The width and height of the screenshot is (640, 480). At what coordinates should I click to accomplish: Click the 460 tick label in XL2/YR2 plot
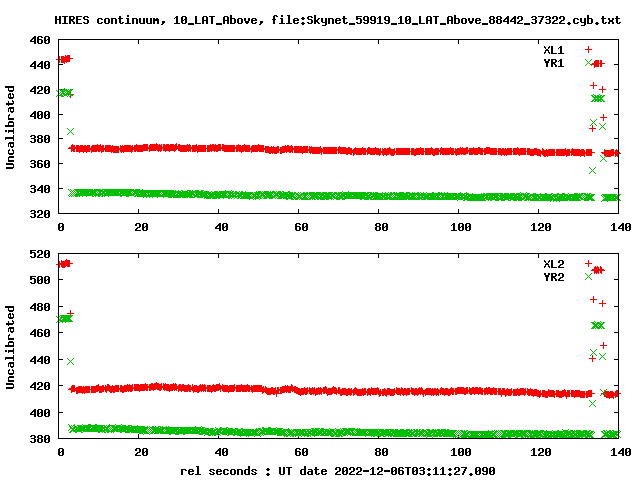[40, 333]
